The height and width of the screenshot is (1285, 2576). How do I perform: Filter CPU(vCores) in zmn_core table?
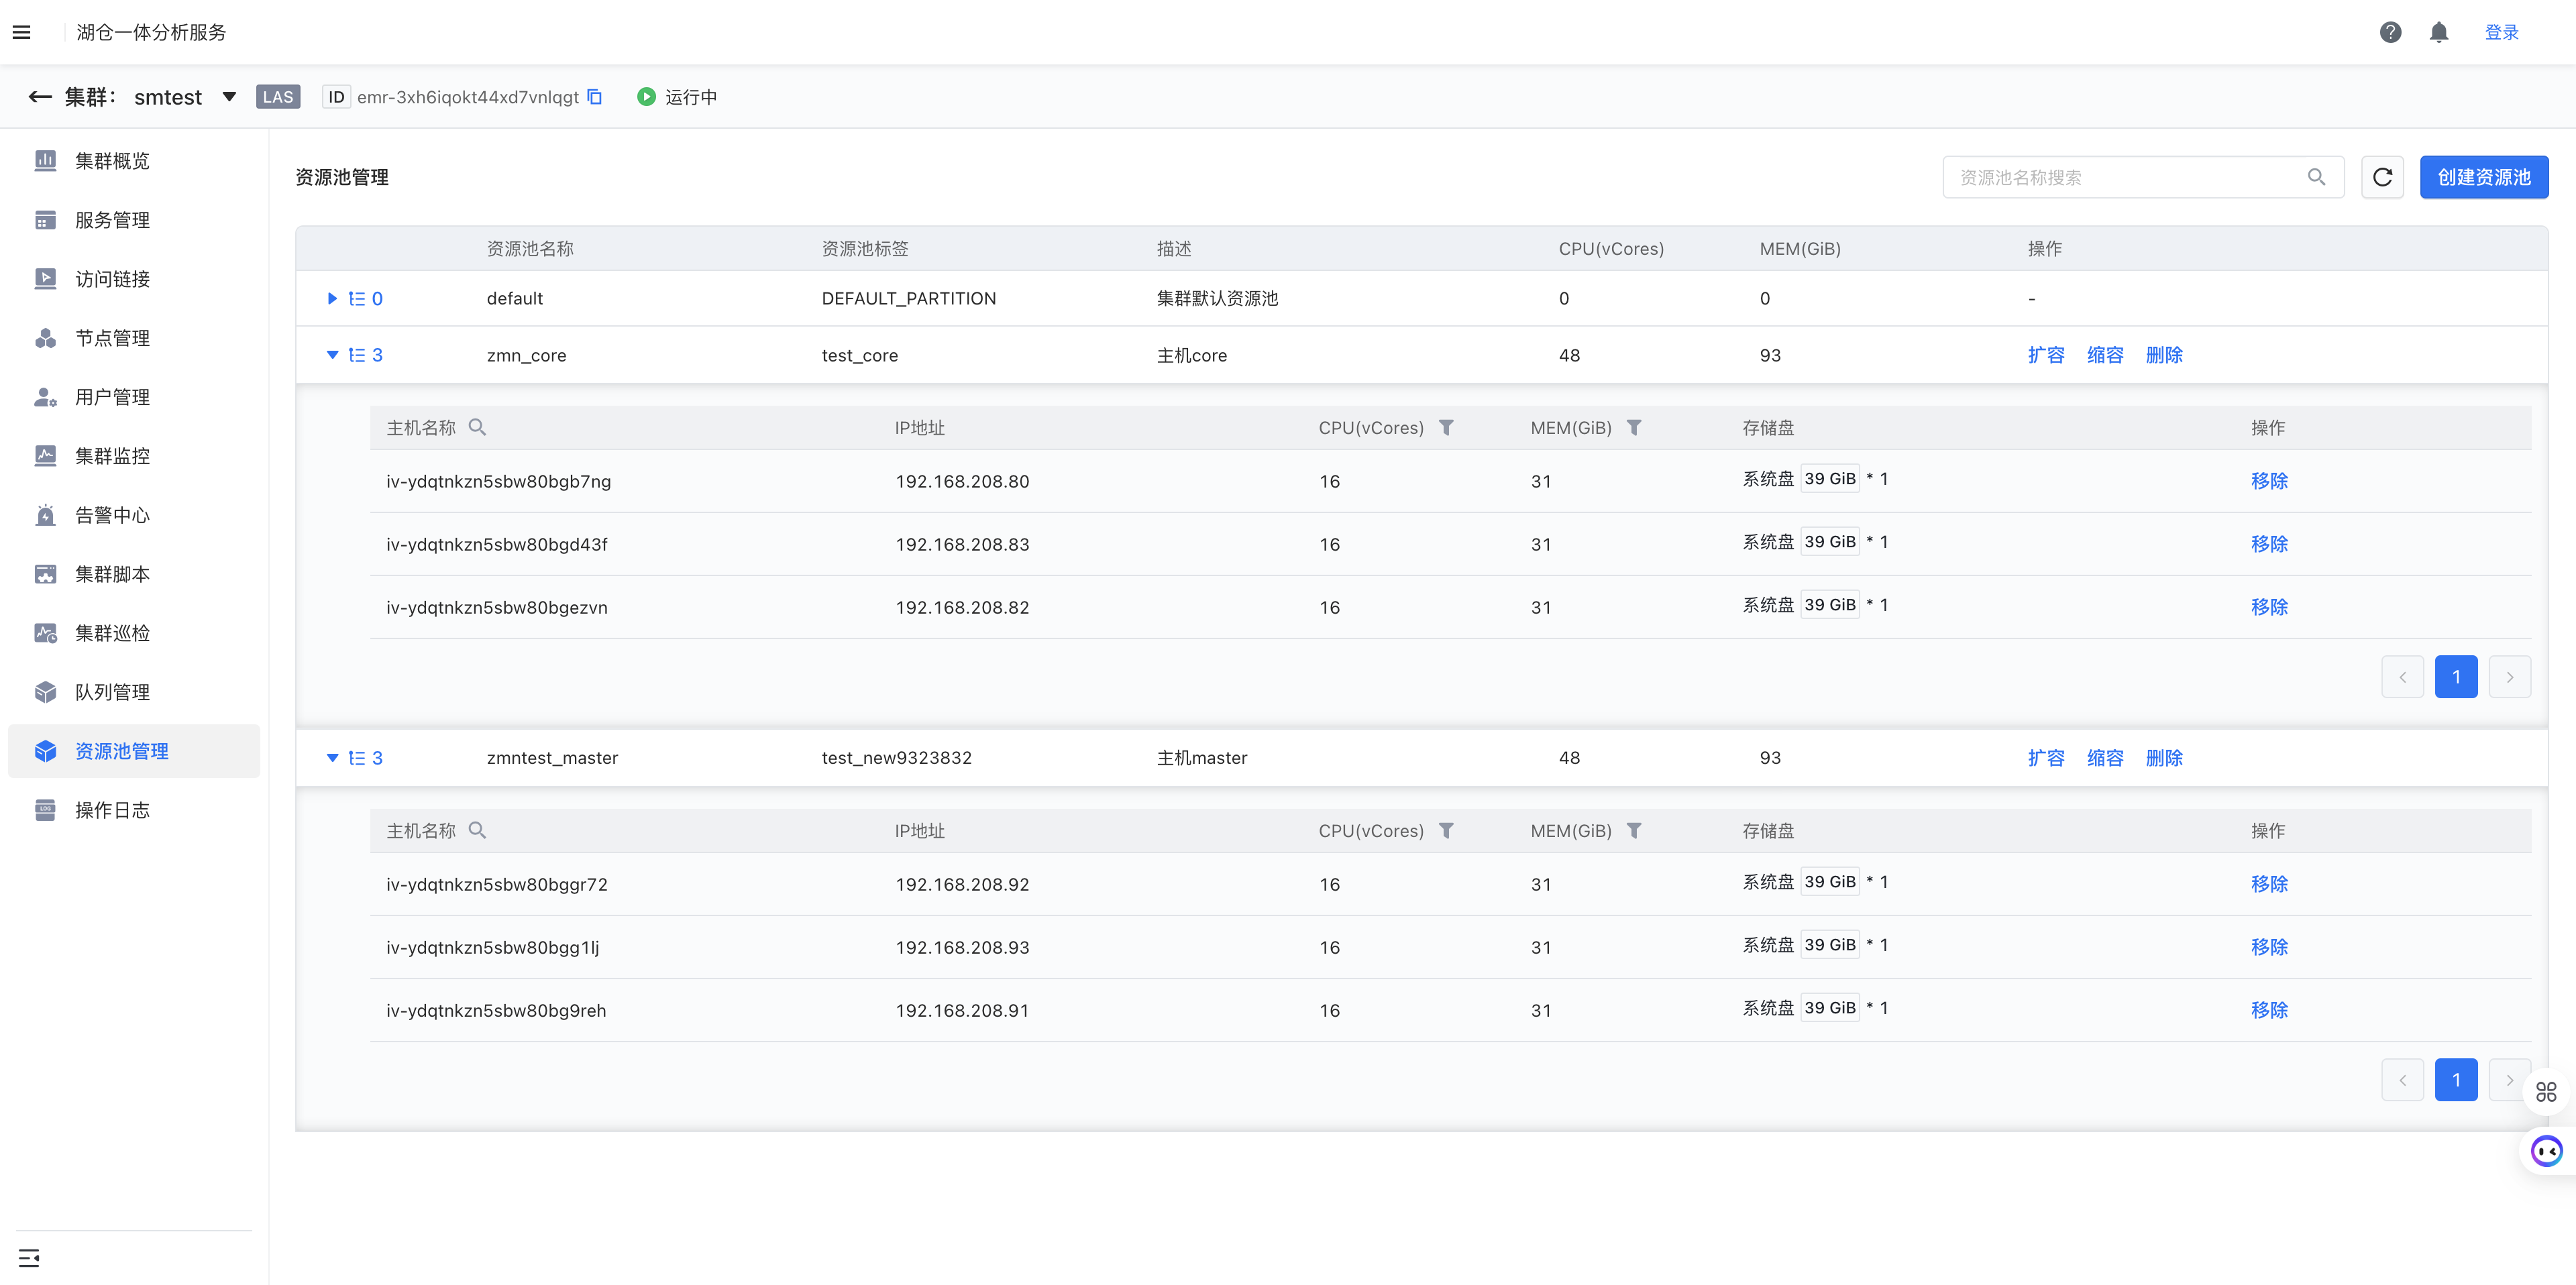tap(1446, 427)
